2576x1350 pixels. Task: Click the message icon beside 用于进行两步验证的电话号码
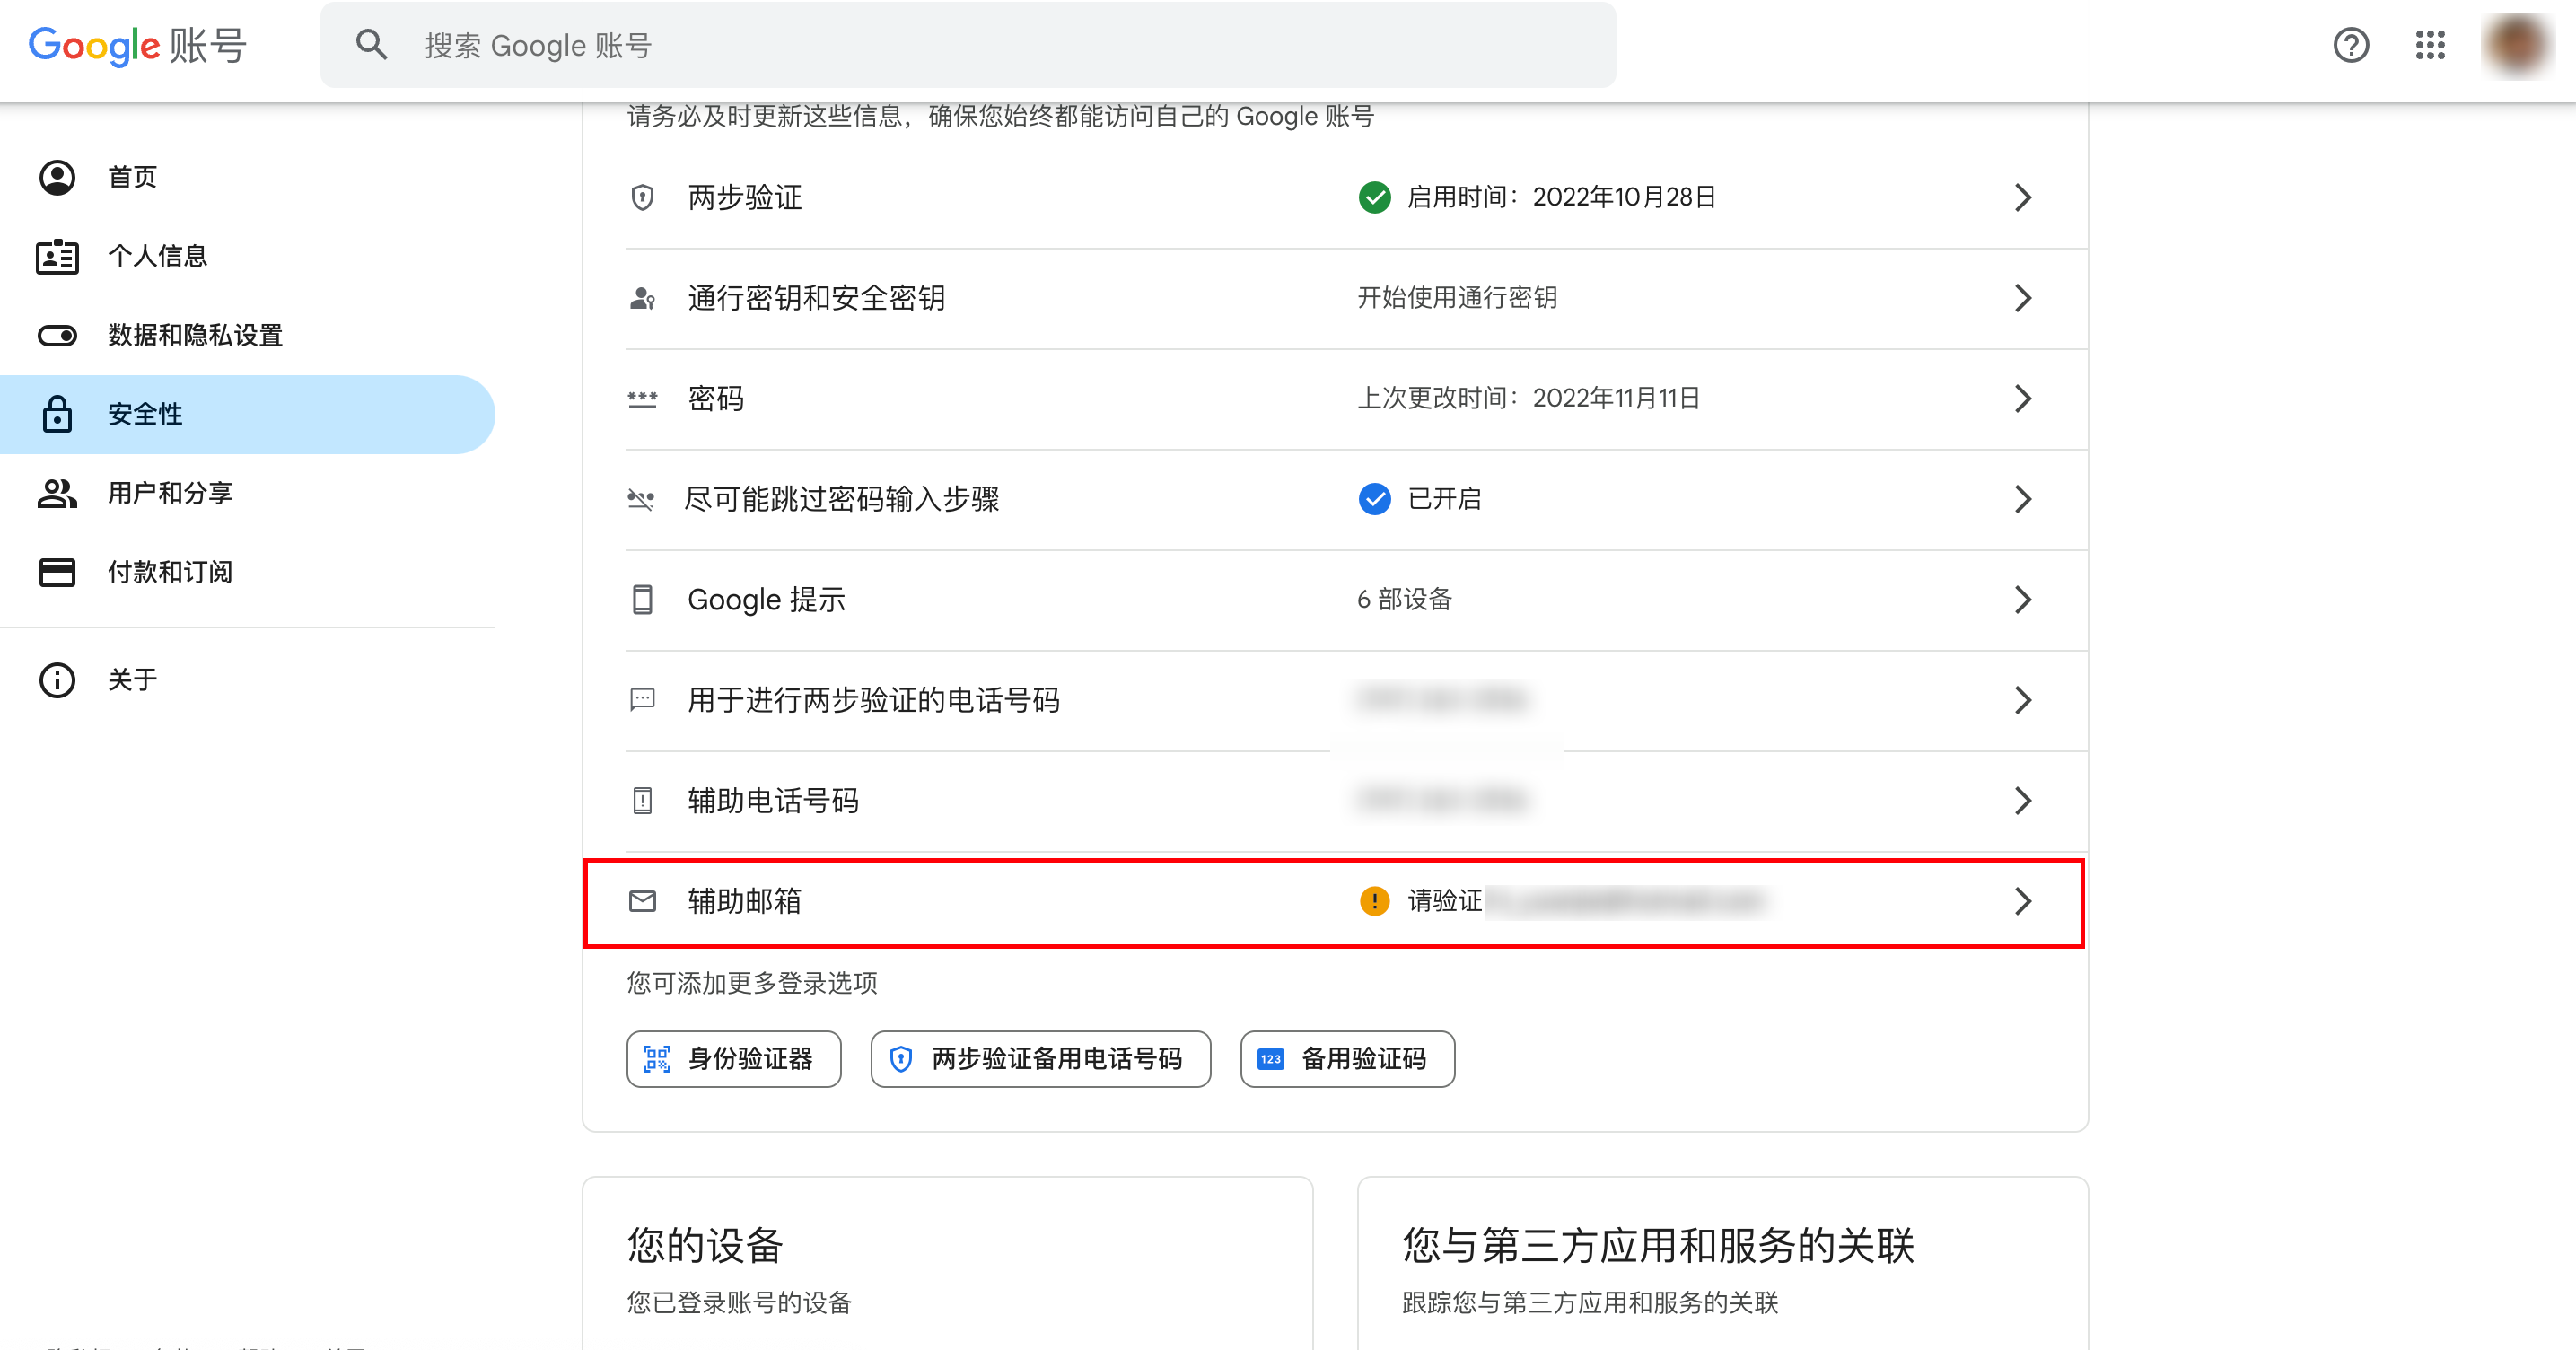[x=642, y=699]
